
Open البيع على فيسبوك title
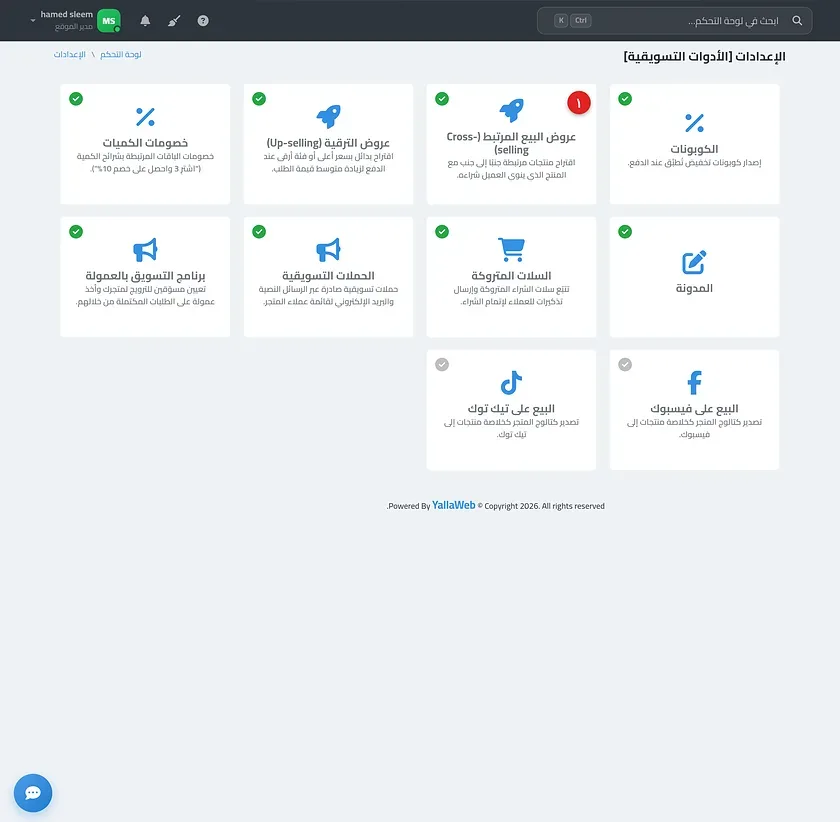point(694,409)
